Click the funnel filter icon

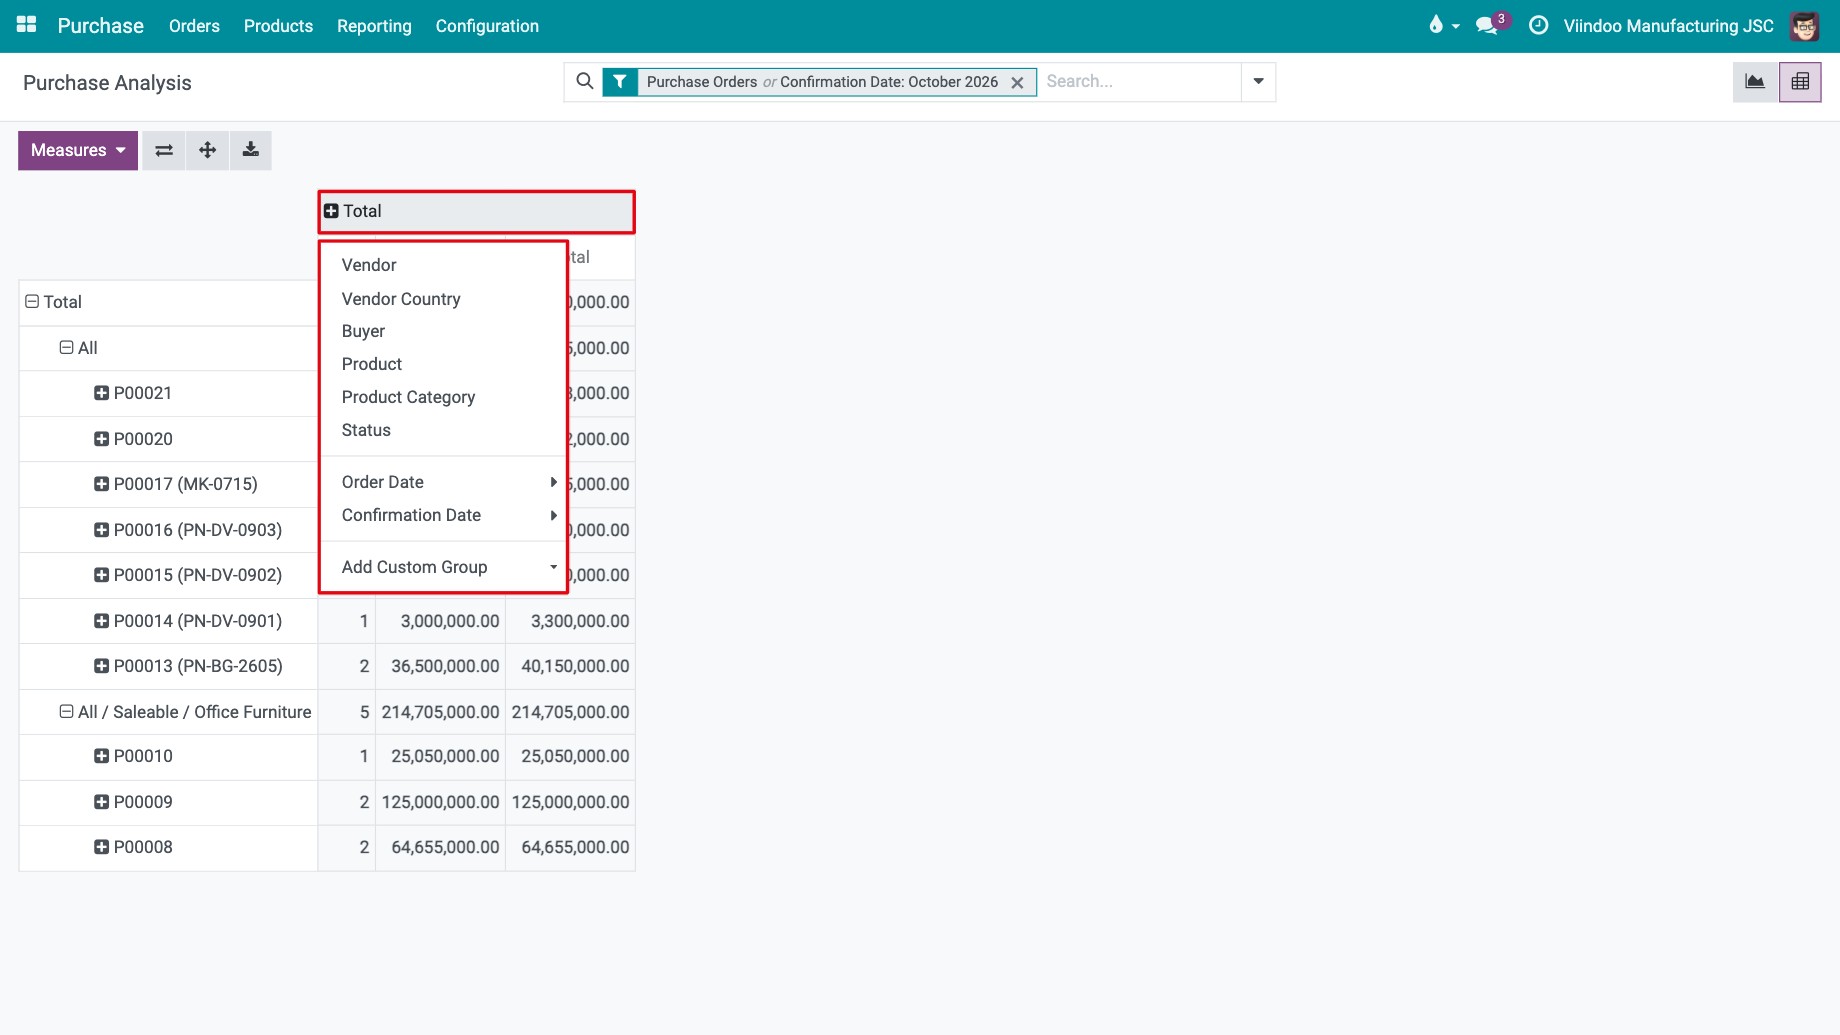click(620, 82)
